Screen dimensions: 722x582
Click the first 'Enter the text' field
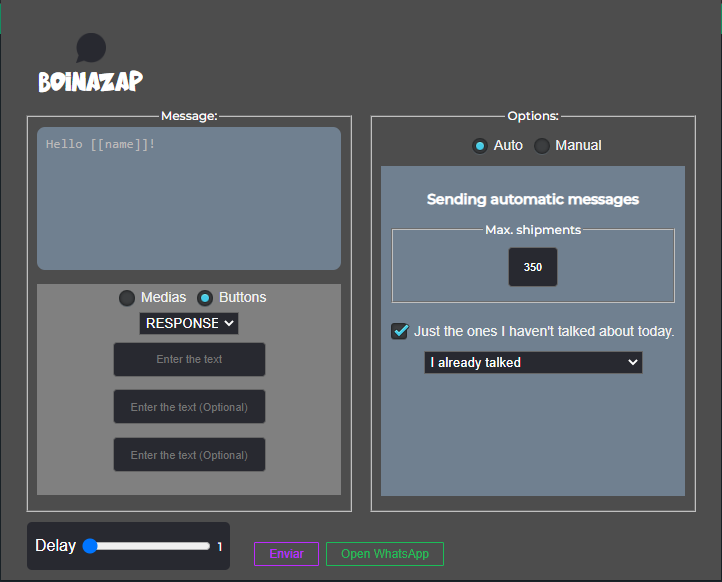point(189,359)
